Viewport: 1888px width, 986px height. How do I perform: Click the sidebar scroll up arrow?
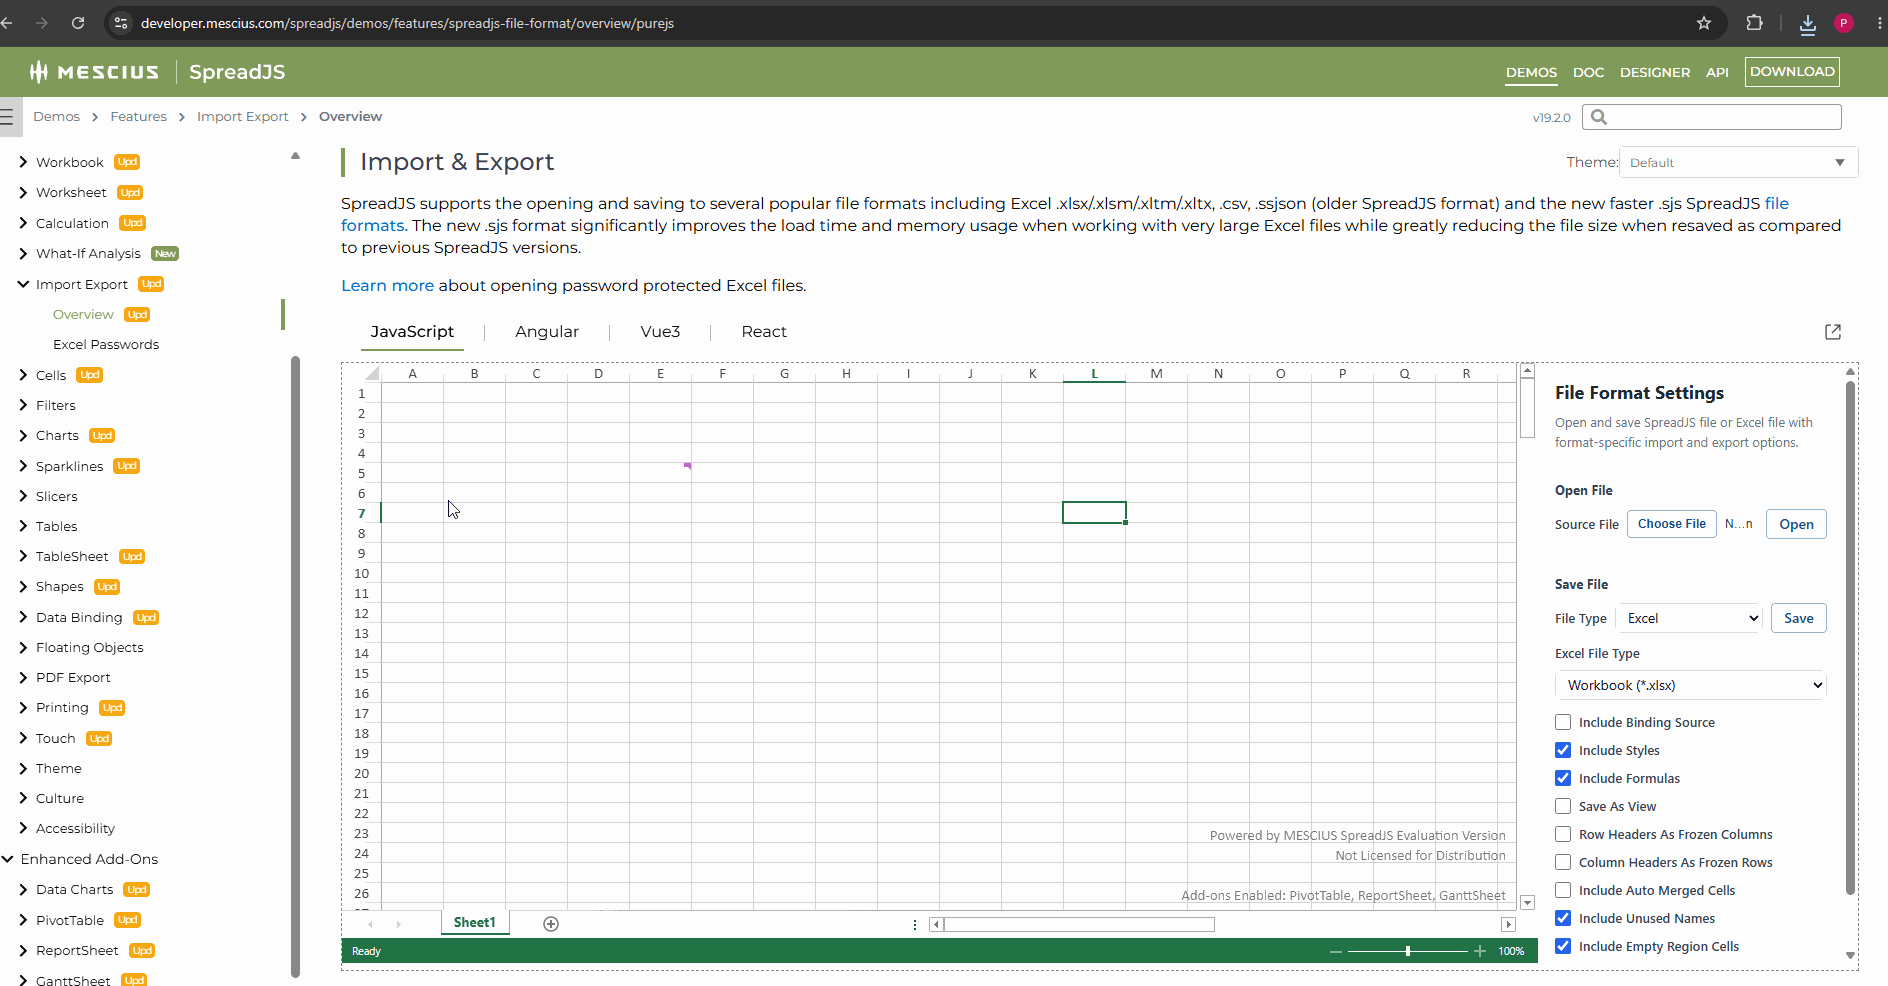pyautogui.click(x=295, y=156)
